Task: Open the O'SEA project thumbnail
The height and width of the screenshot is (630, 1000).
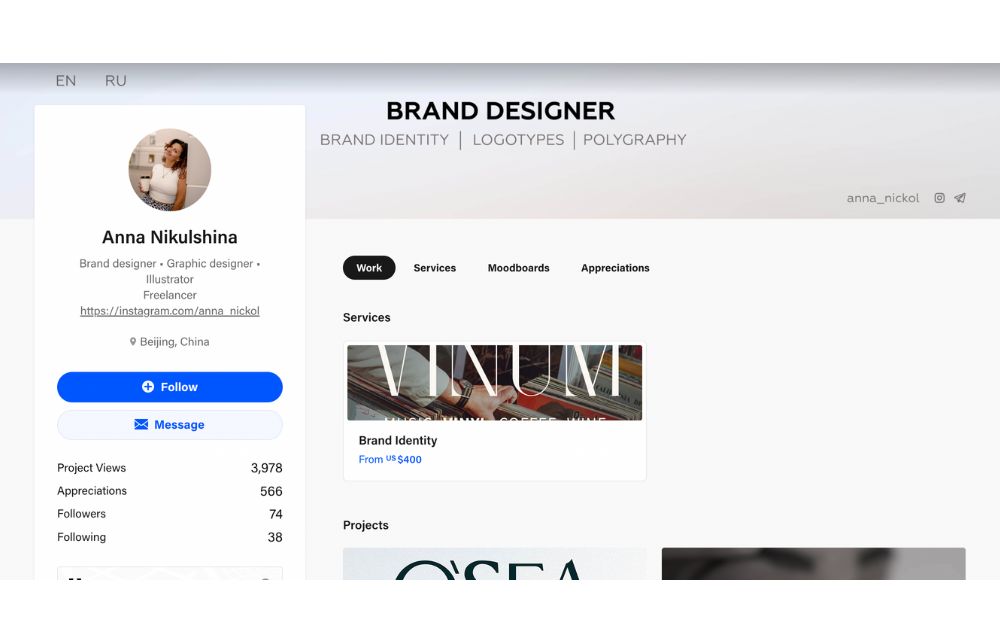Action: [x=494, y=564]
